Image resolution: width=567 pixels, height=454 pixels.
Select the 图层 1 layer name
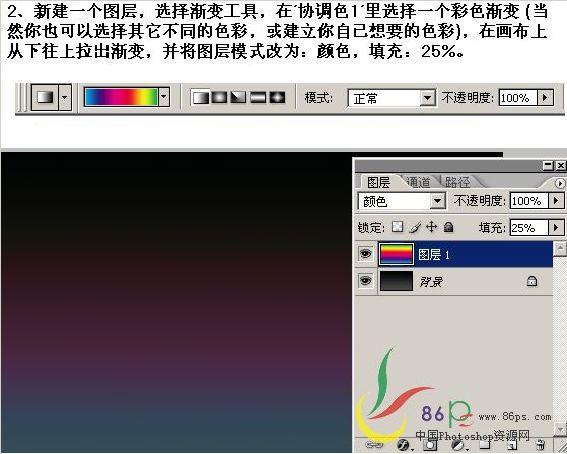click(x=434, y=255)
